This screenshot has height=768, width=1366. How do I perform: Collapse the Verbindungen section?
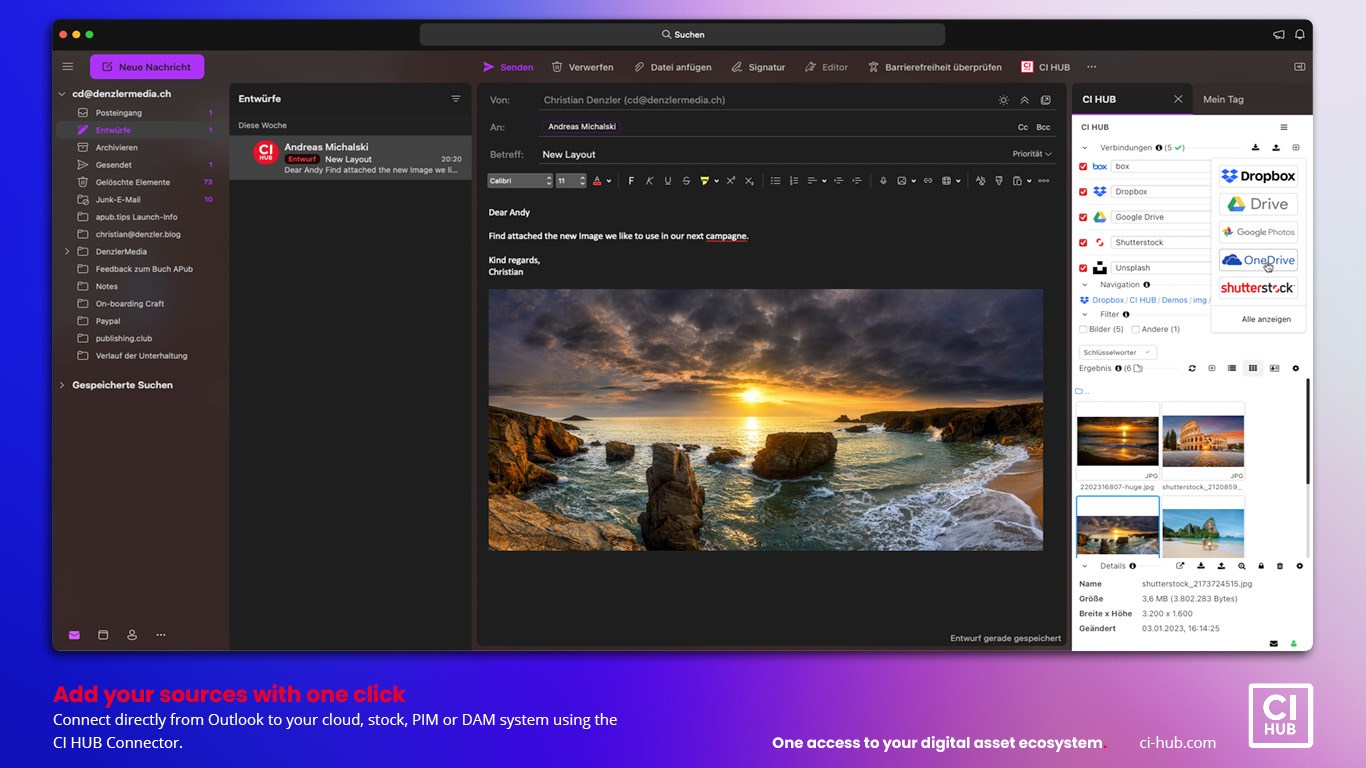pos(1085,148)
